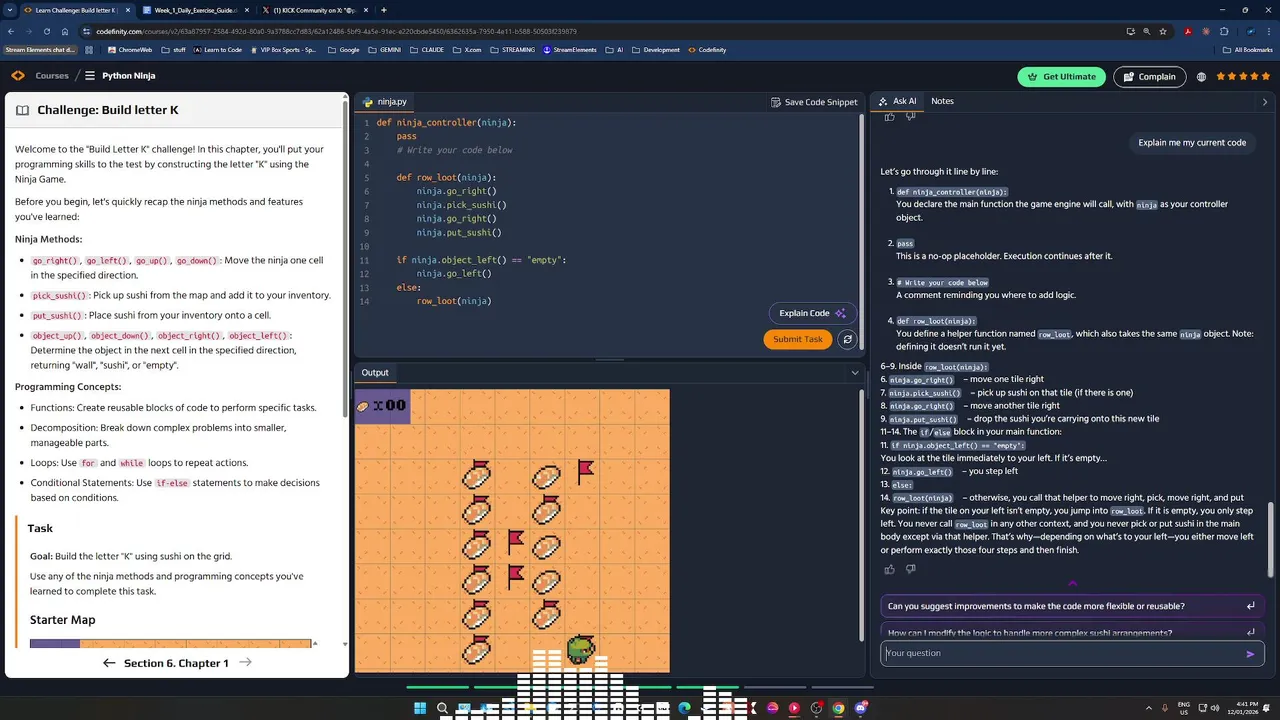Open the CLAUDE bookmarks folder
The height and width of the screenshot is (720, 1280).
tap(426, 49)
